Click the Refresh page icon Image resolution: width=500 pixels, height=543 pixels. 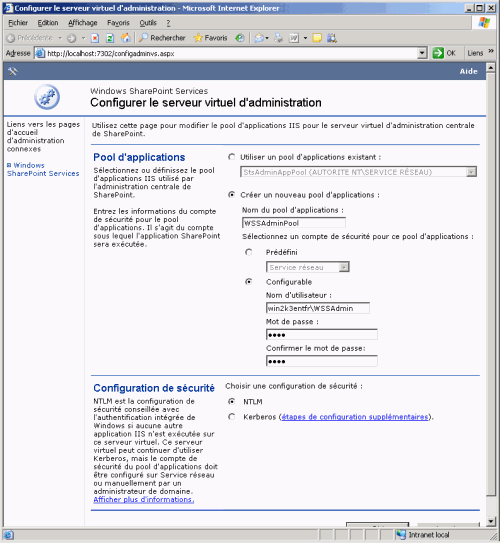(x=110, y=38)
